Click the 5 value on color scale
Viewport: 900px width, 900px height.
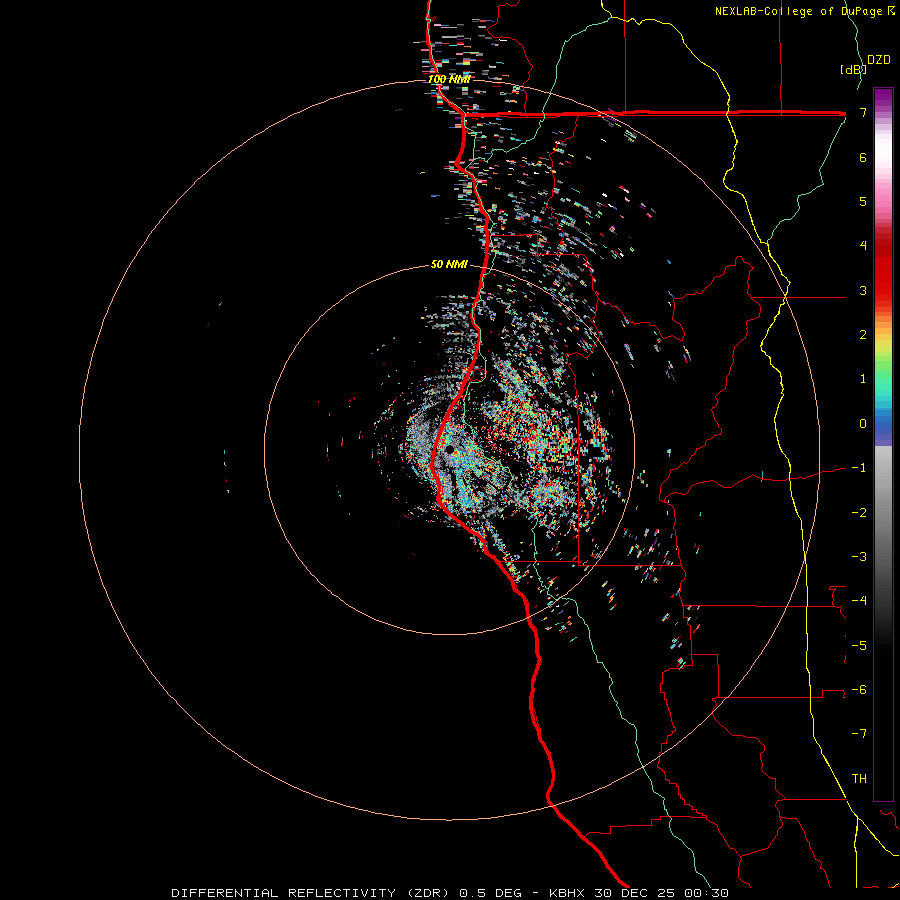(x=863, y=201)
